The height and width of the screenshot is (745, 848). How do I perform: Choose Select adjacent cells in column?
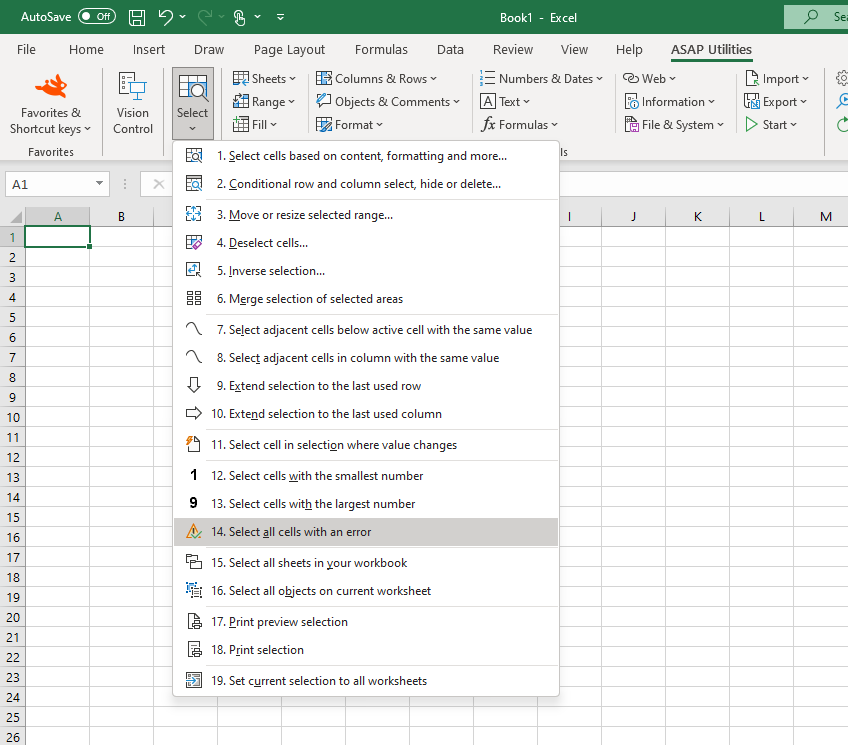coord(366,358)
